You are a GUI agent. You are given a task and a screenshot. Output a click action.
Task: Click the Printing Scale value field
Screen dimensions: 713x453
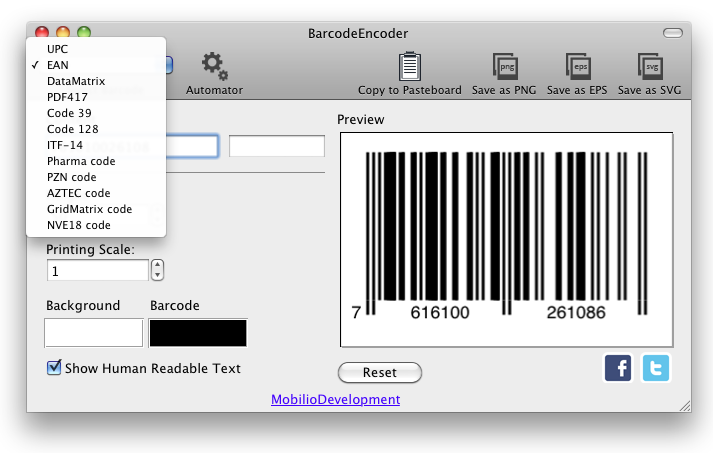(x=98, y=271)
